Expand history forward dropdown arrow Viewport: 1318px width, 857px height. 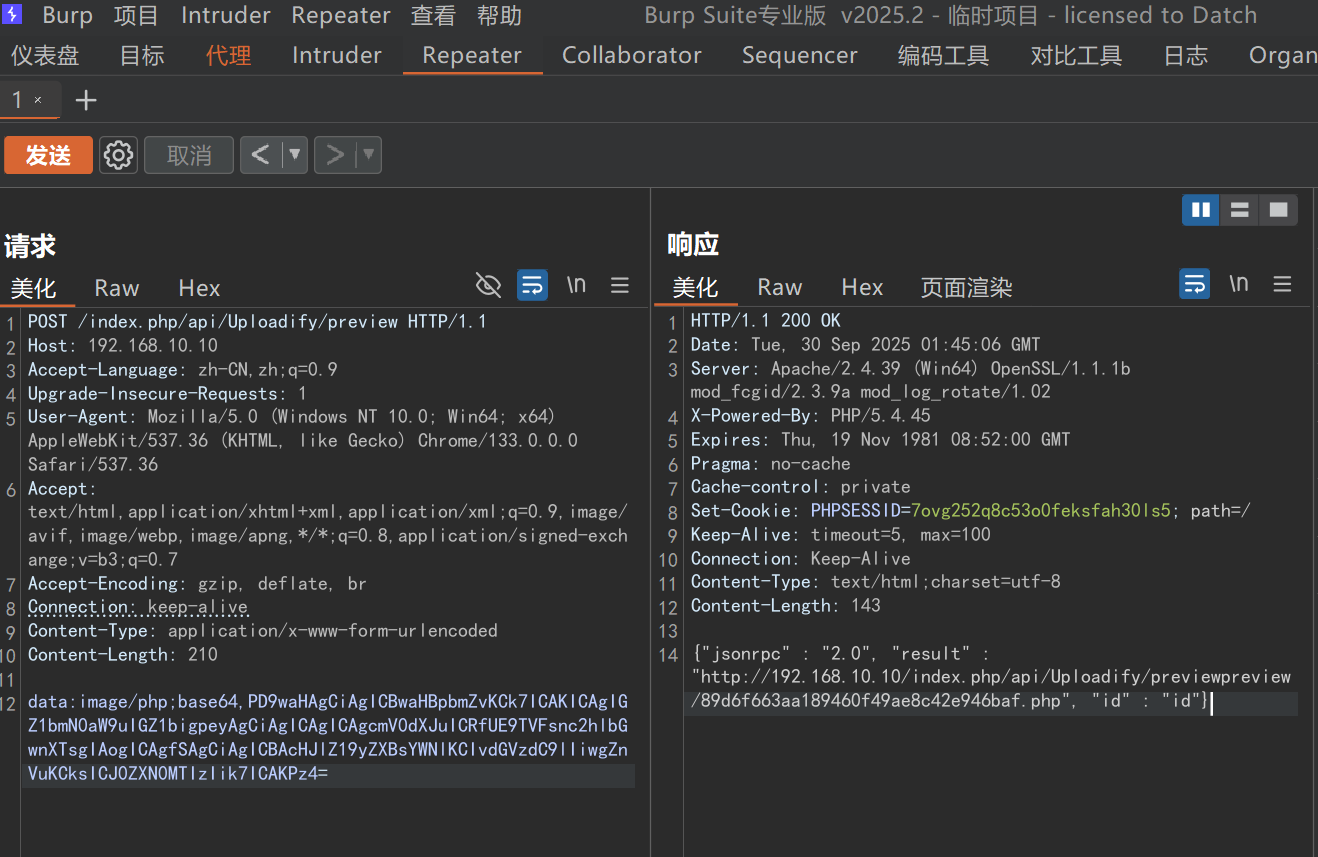tap(368, 155)
